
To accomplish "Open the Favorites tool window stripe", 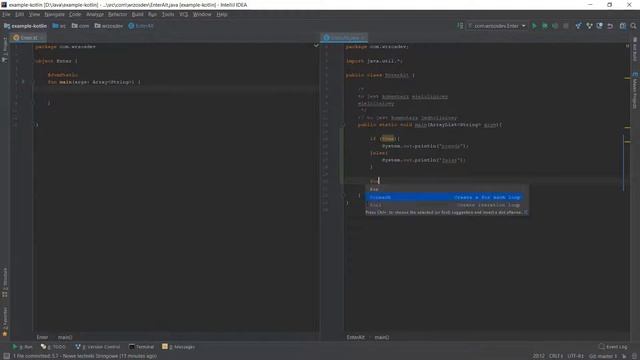I will pos(4,322).
